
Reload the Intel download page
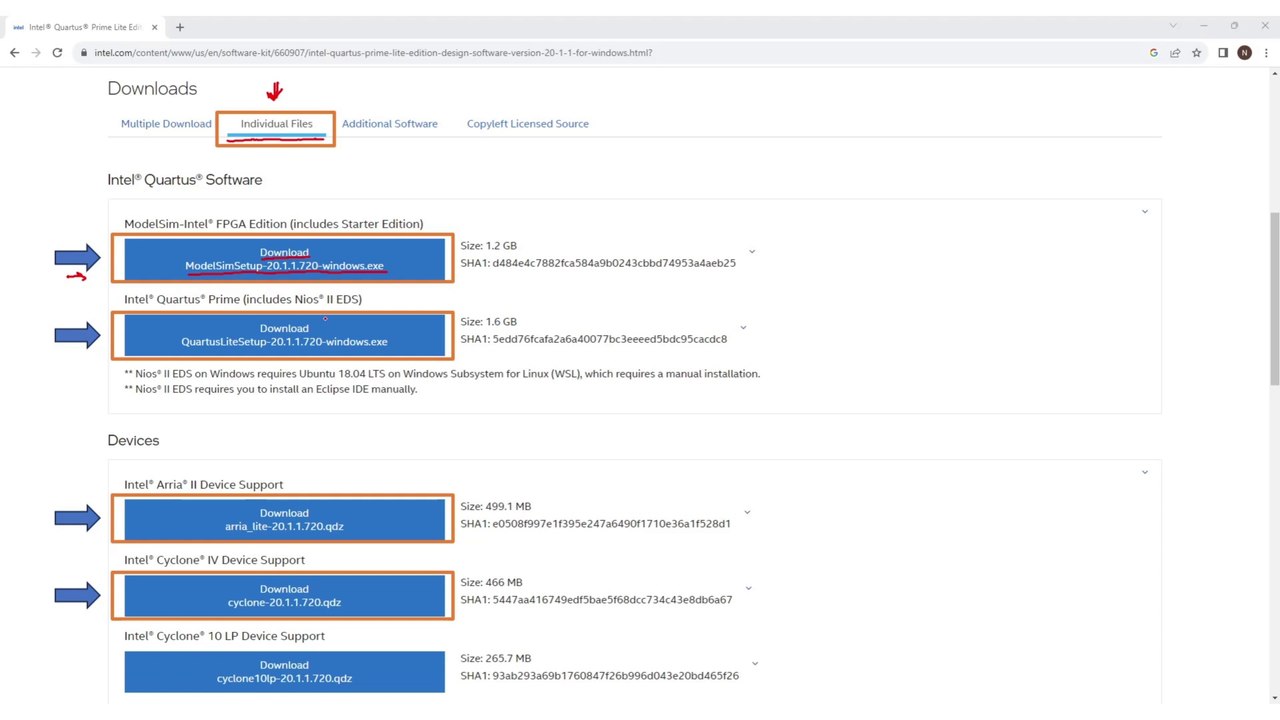click(x=57, y=53)
